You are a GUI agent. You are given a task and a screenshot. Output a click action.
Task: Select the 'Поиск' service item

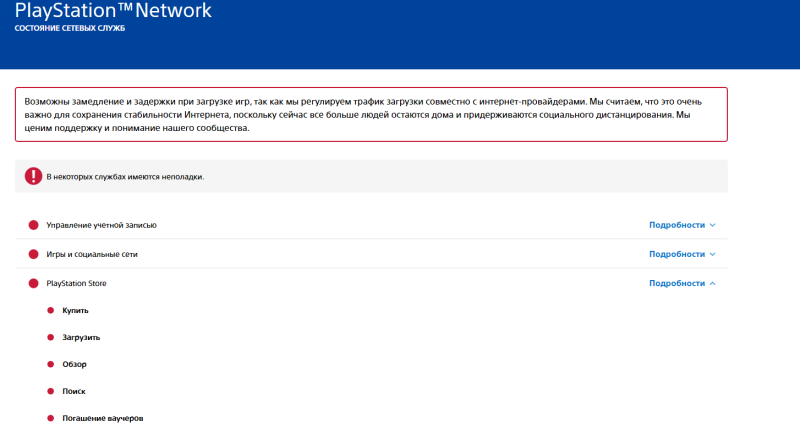point(74,391)
